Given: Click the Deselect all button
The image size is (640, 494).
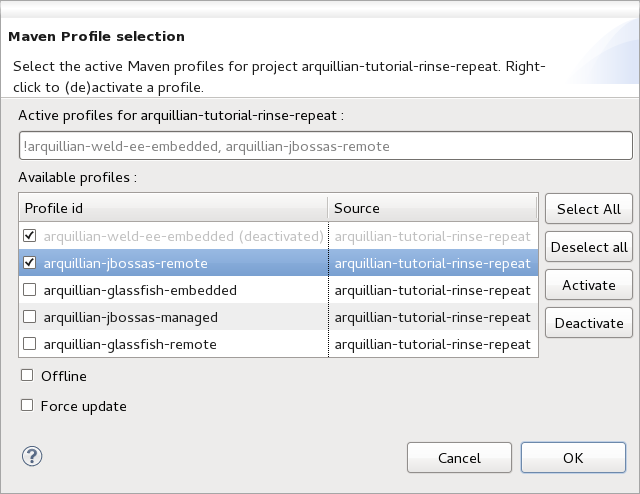Looking at the screenshot, I should (588, 247).
